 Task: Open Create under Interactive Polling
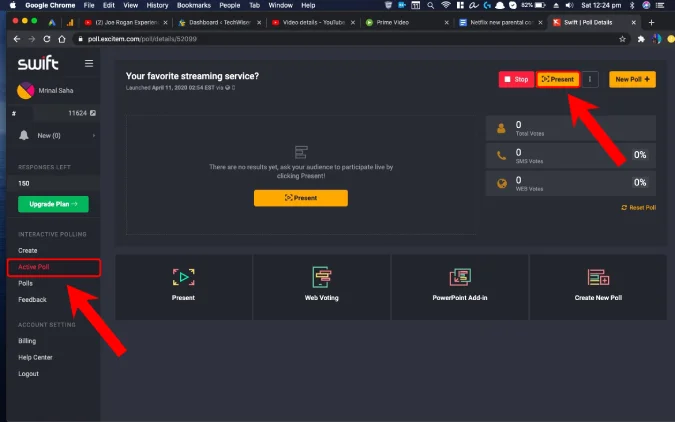pyautogui.click(x=28, y=250)
